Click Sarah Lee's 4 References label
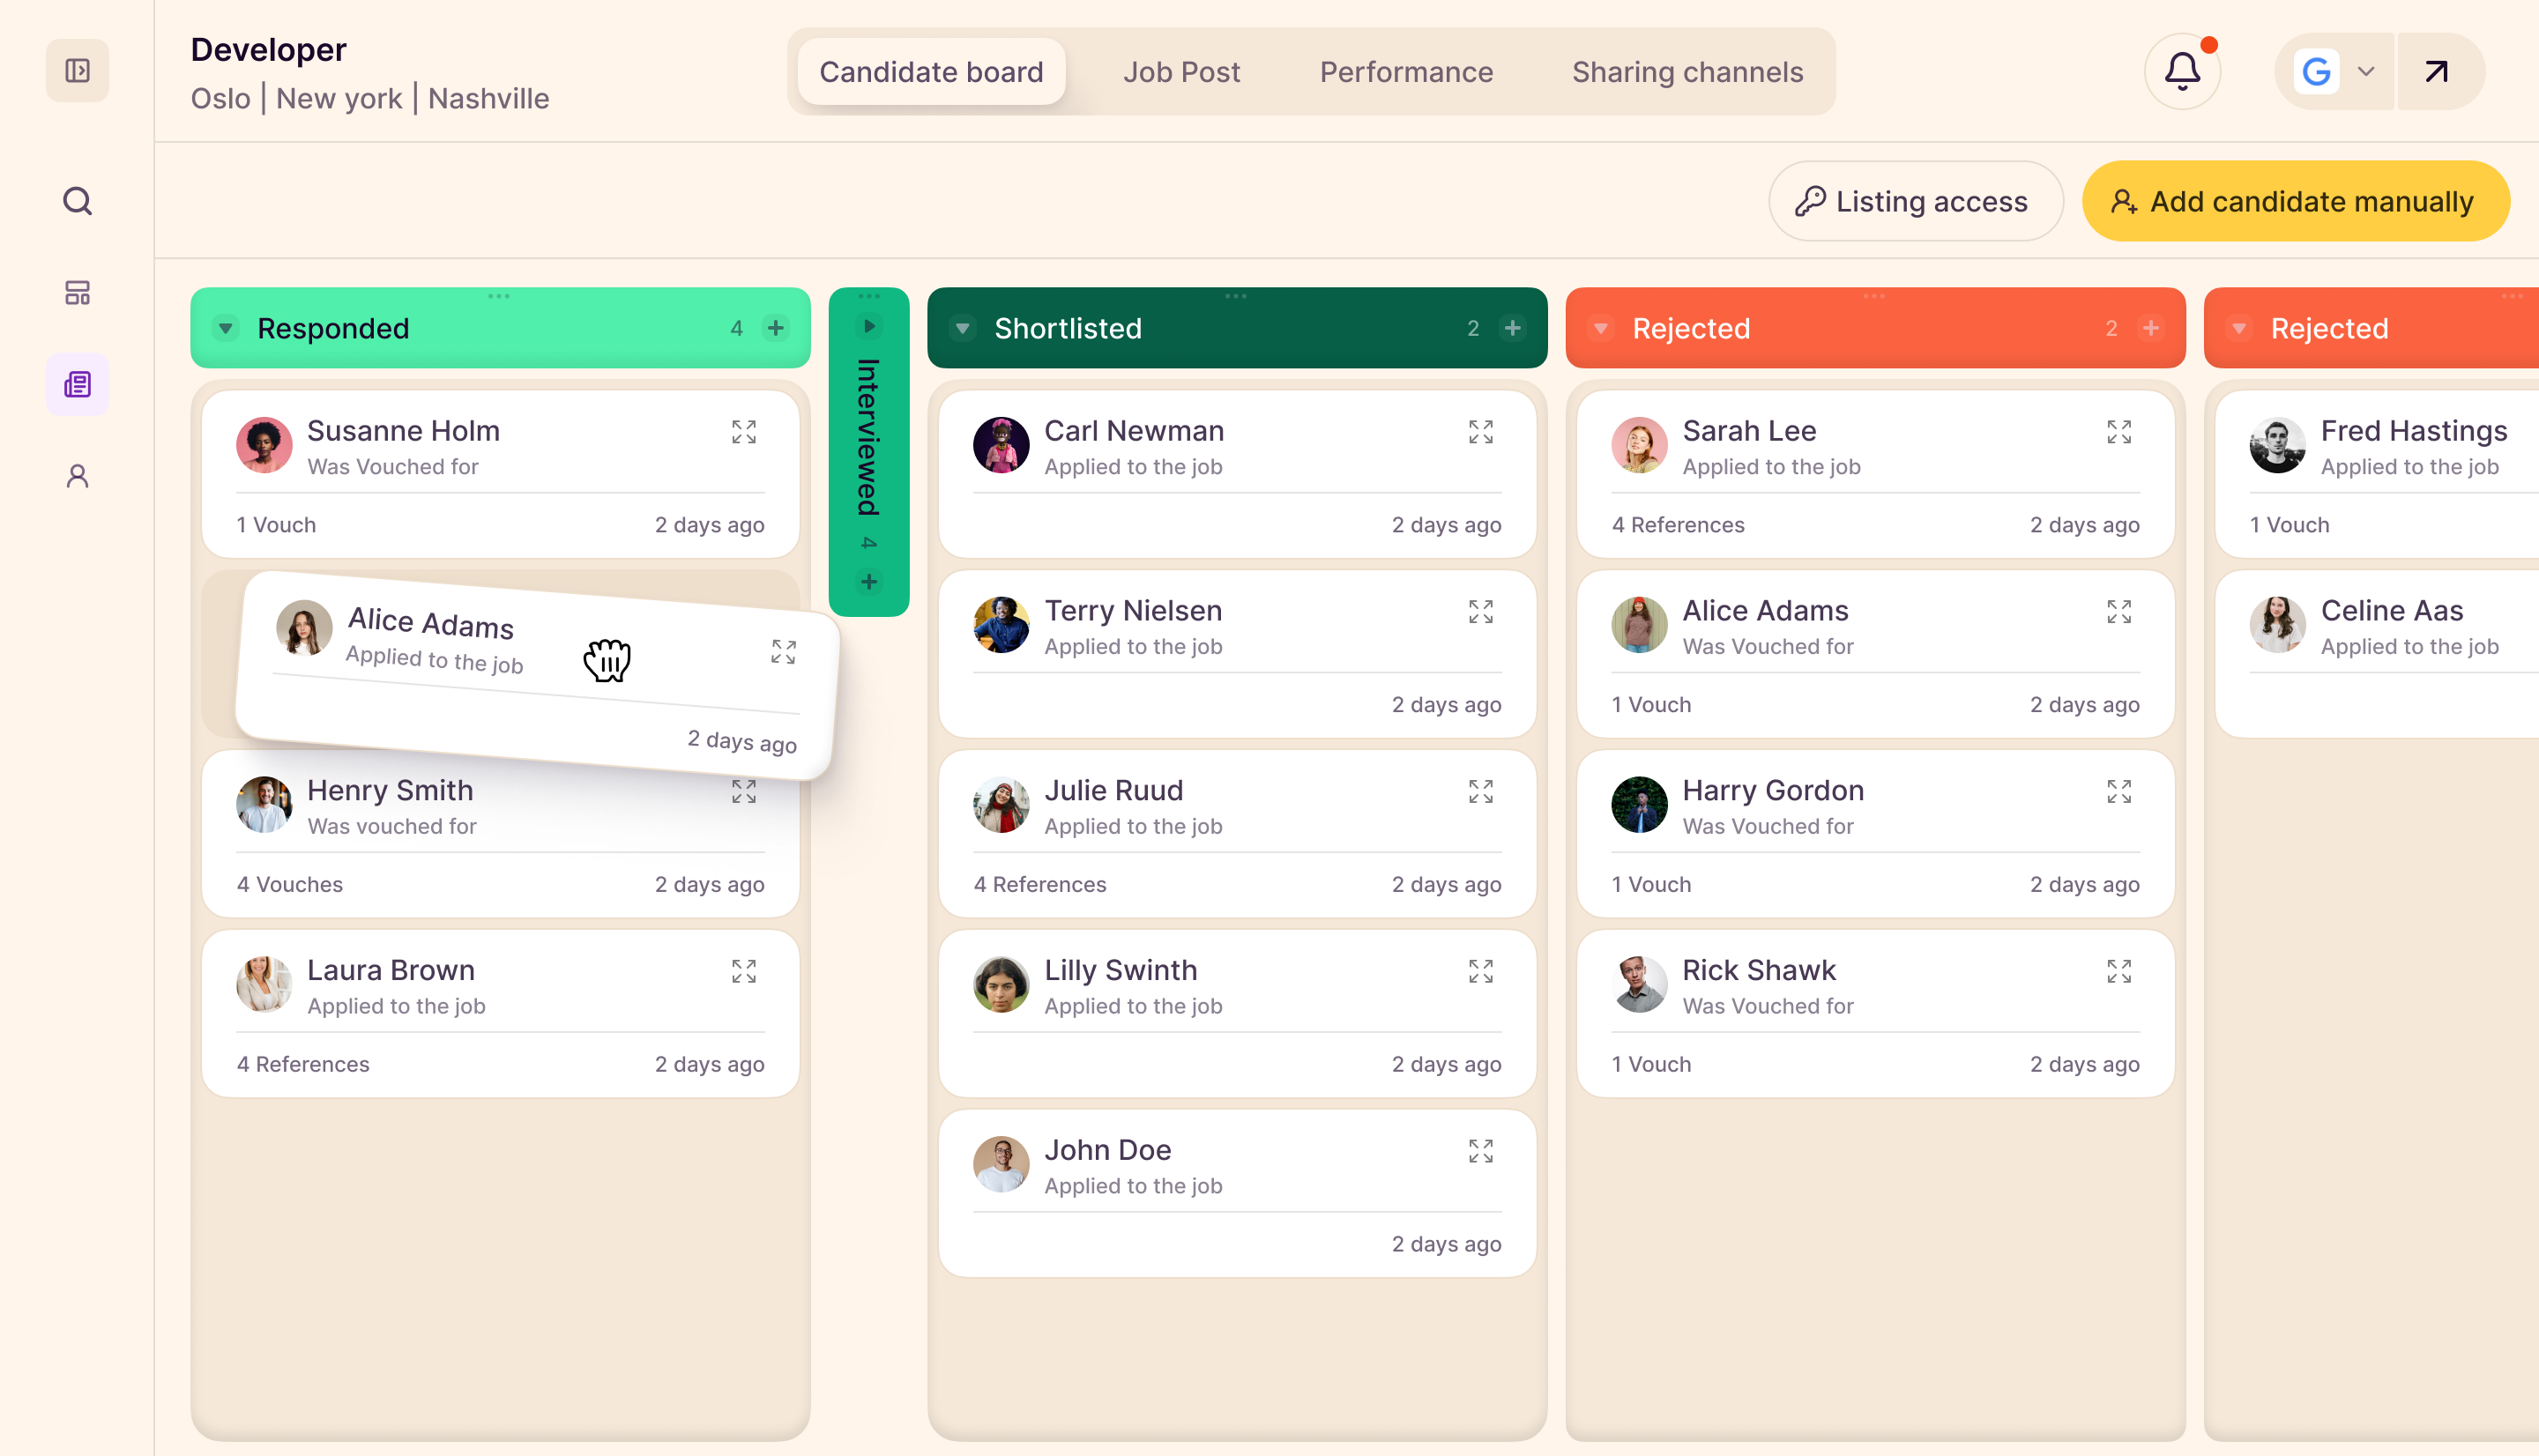 pyautogui.click(x=1678, y=525)
